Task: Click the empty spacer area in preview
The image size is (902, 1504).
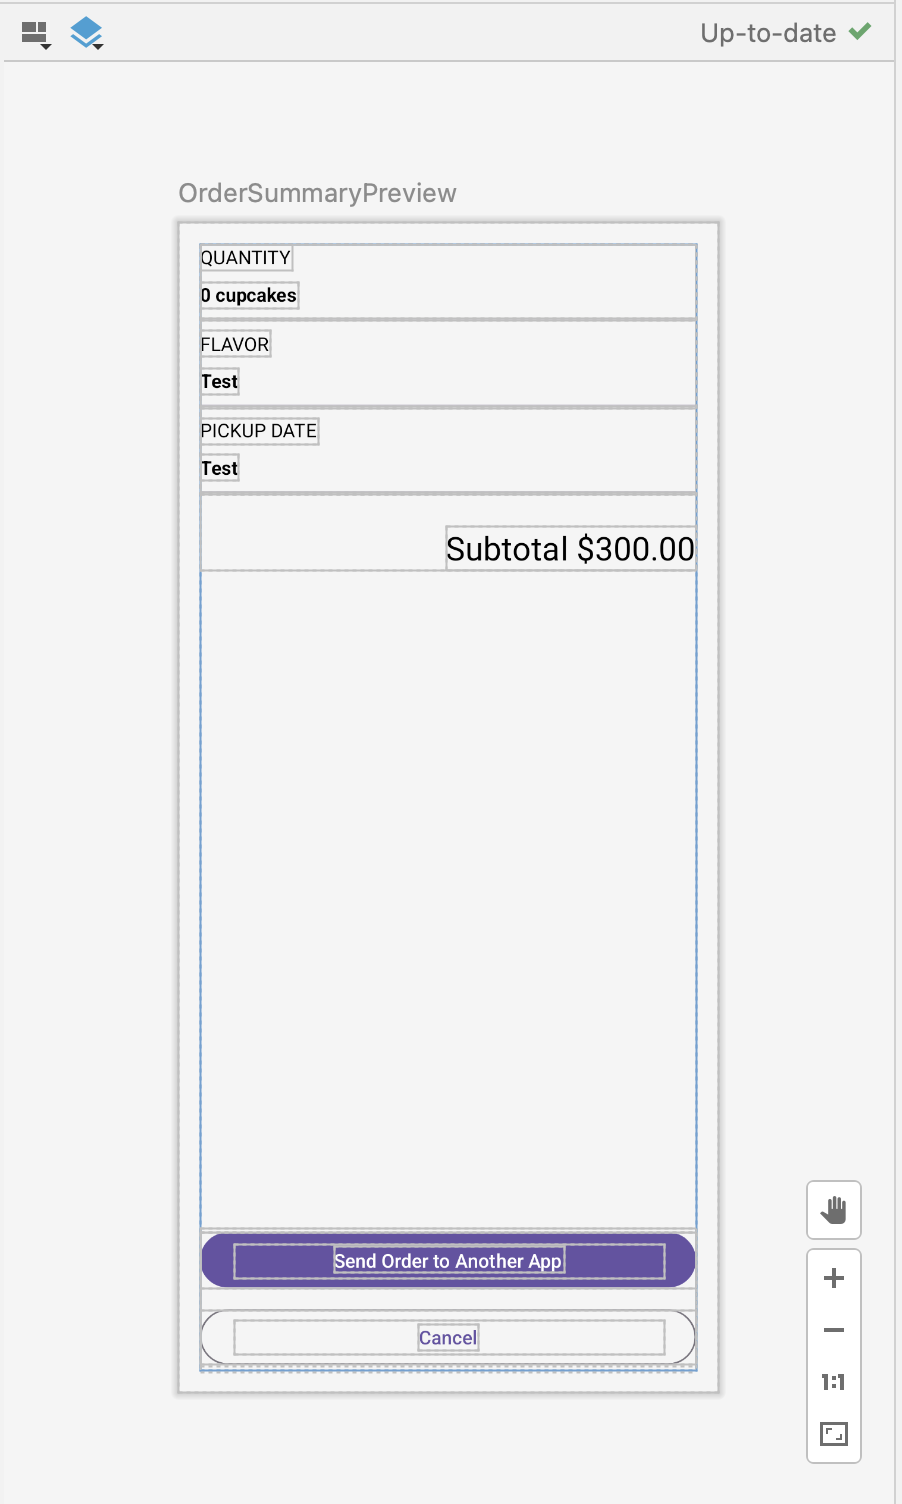Action: point(448,900)
